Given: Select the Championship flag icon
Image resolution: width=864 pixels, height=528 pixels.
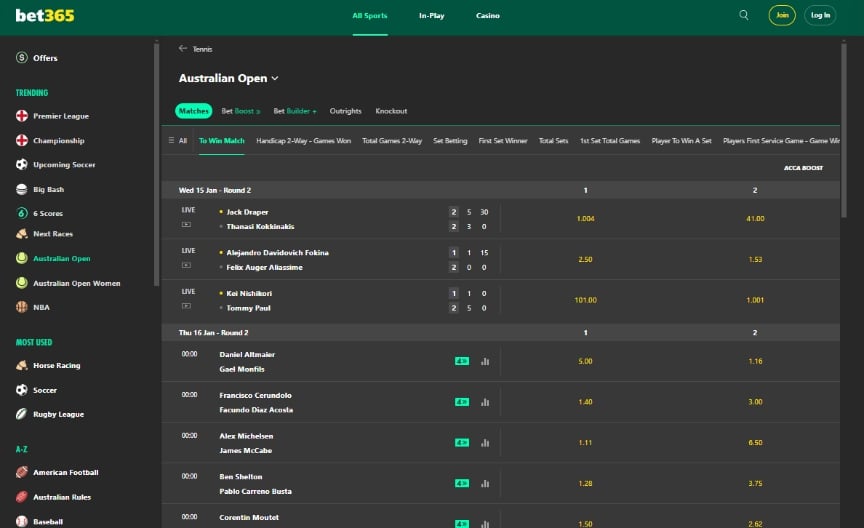Looking at the screenshot, I should point(21,140).
